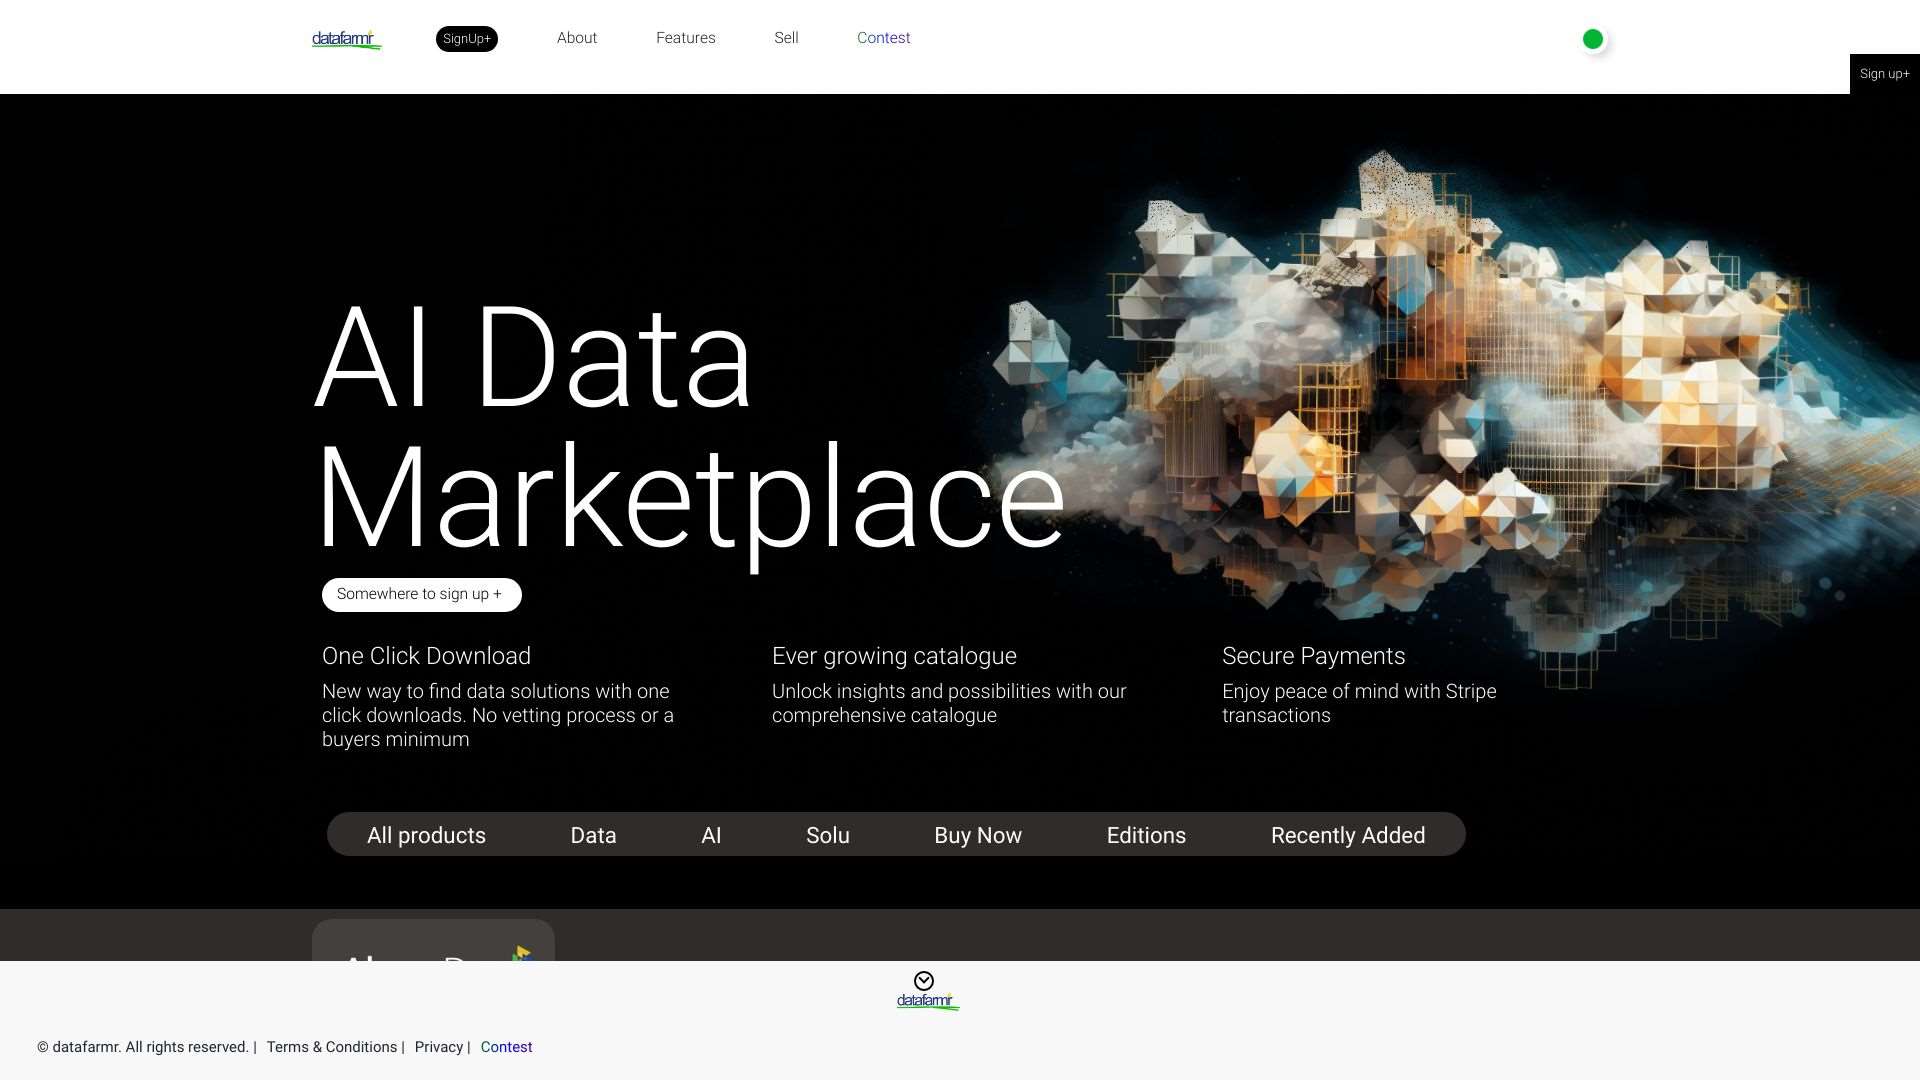Click the partially visible product card thumbnail
The width and height of the screenshot is (1920, 1080).
(433, 942)
